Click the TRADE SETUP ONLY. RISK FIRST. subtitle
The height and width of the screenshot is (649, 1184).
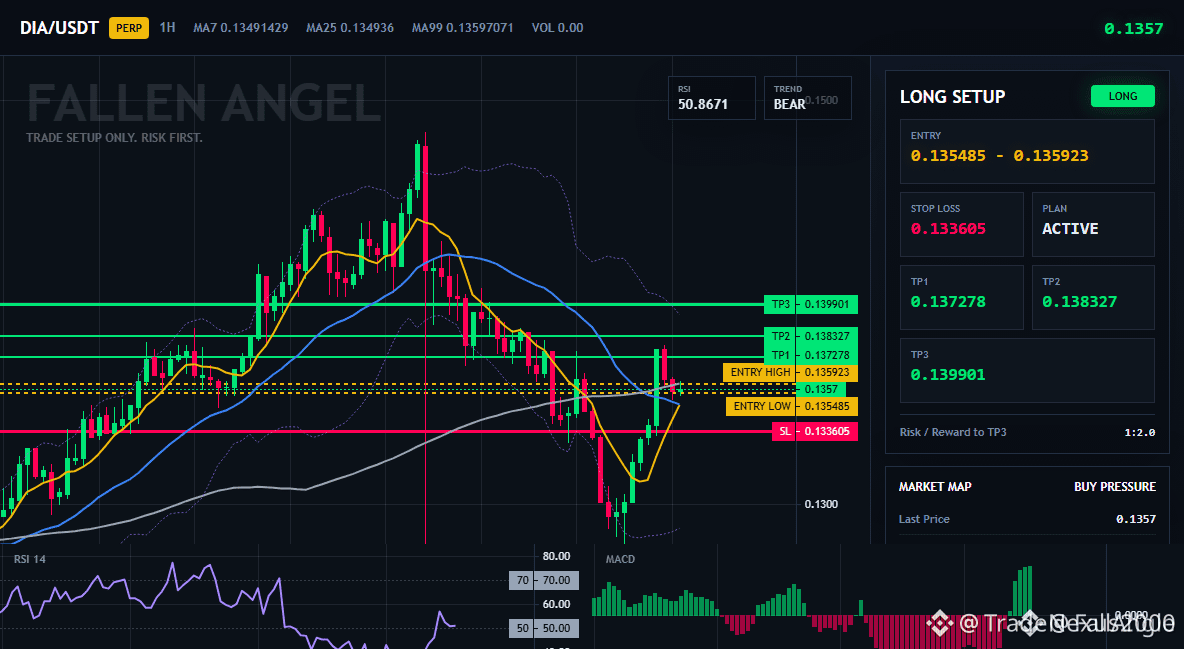pos(114,138)
